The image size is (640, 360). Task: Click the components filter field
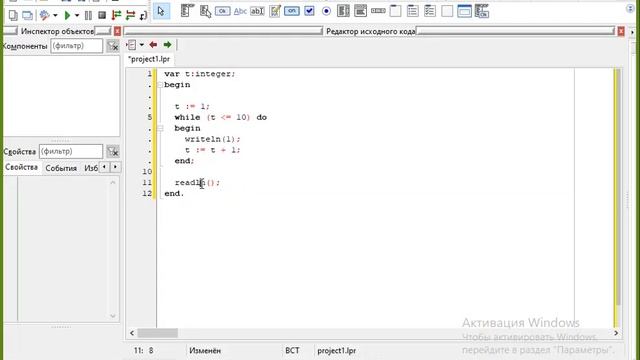77,46
